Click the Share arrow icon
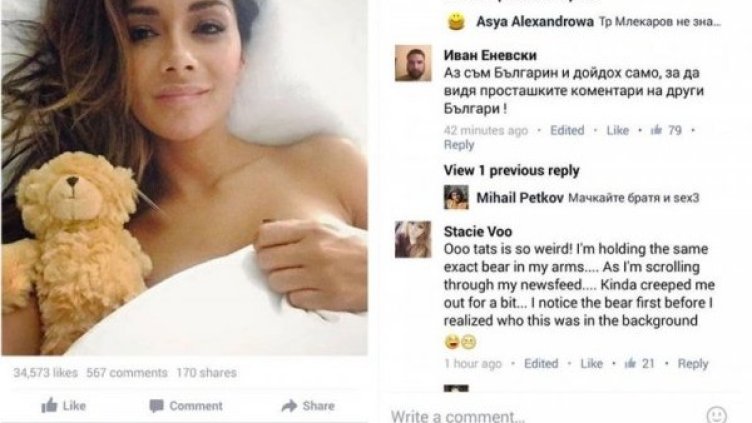Image resolution: width=752 pixels, height=423 pixels. click(x=289, y=406)
